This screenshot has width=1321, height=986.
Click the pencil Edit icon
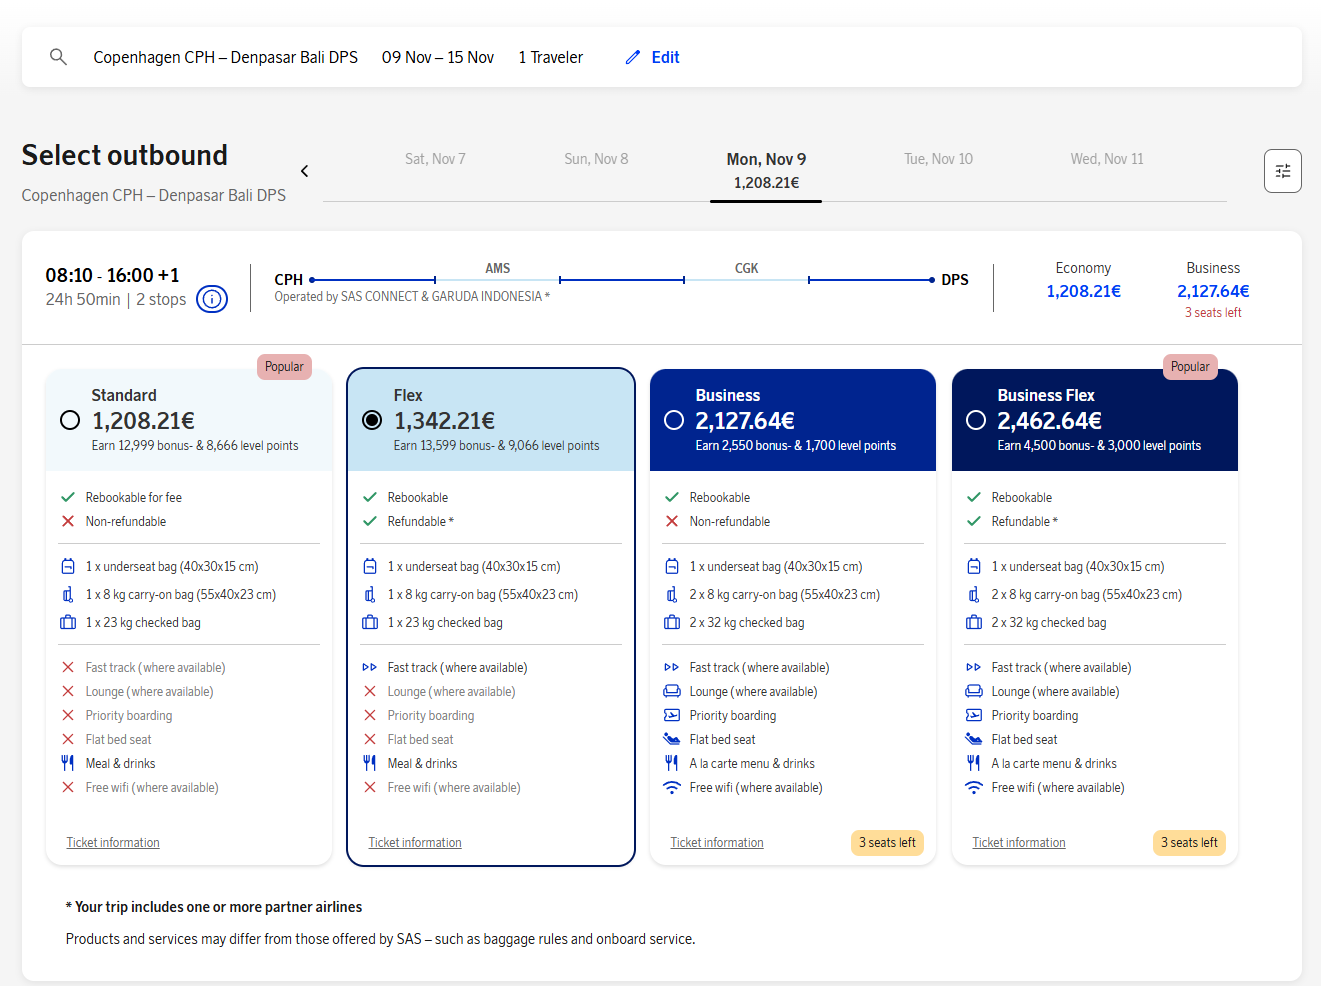(x=632, y=57)
